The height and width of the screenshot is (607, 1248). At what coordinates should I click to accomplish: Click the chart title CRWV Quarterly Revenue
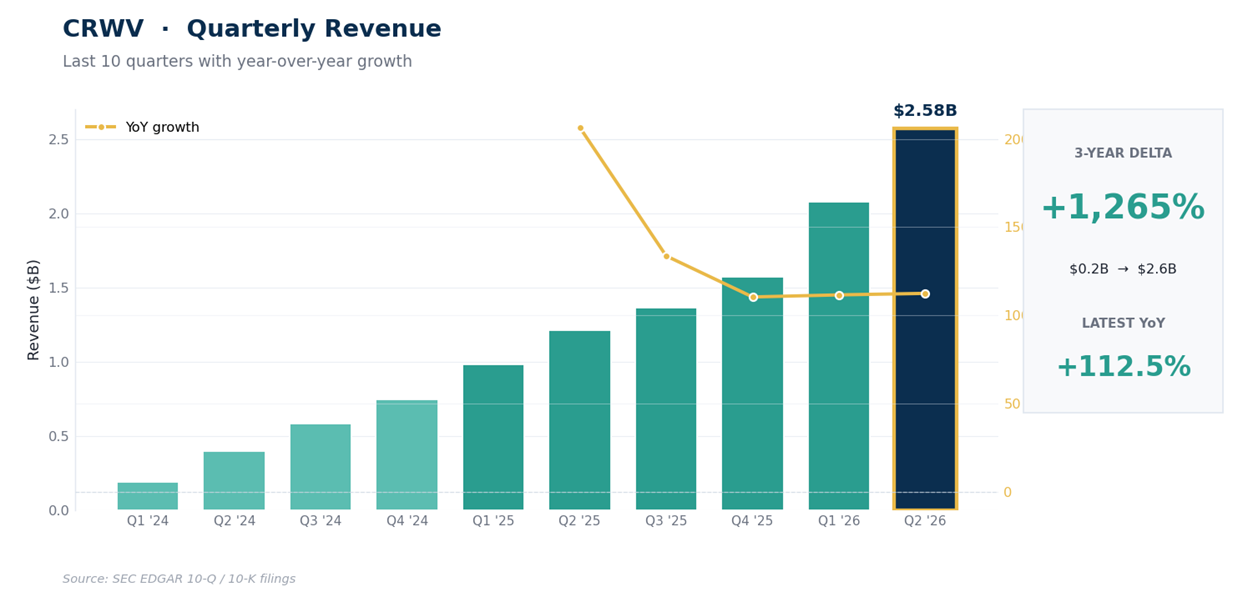click(x=252, y=30)
